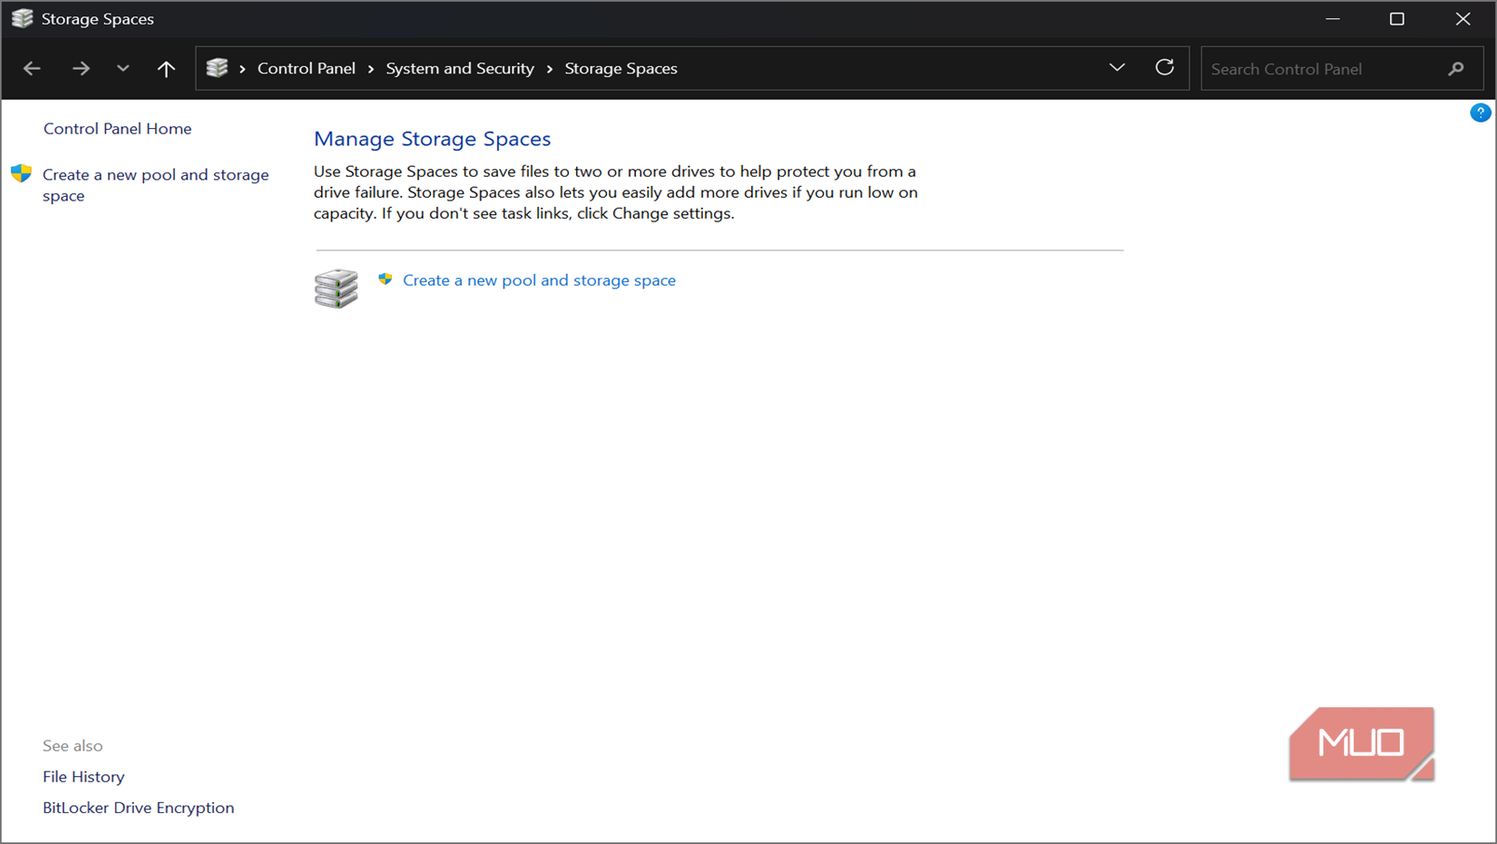1497x844 pixels.
Task: Open the address bar history dropdown
Action: click(1117, 68)
